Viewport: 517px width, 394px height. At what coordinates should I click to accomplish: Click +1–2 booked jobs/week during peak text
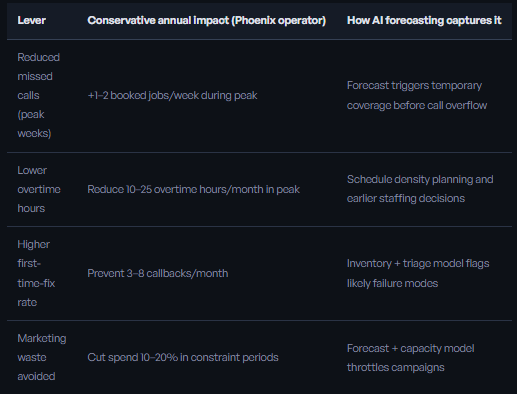(172, 95)
